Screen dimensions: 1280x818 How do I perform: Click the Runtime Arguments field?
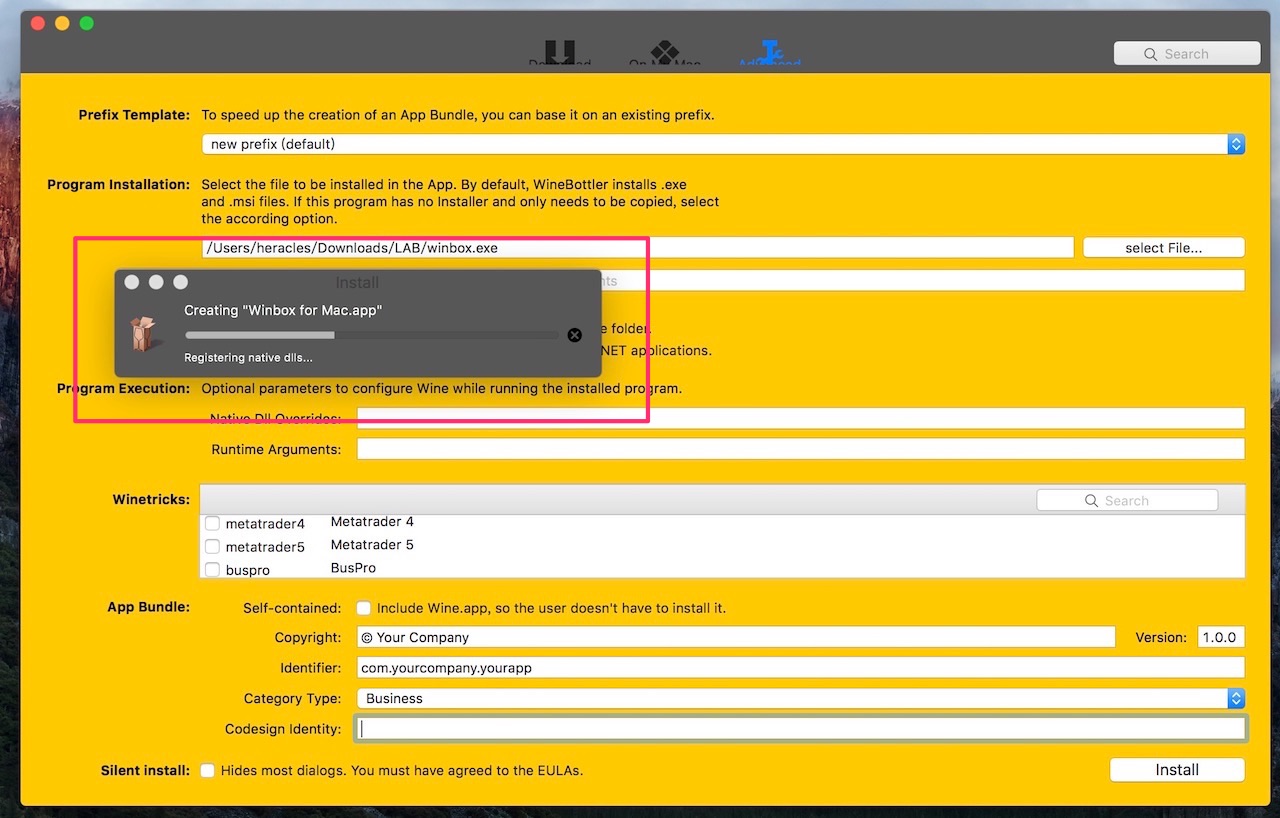pyautogui.click(x=801, y=449)
